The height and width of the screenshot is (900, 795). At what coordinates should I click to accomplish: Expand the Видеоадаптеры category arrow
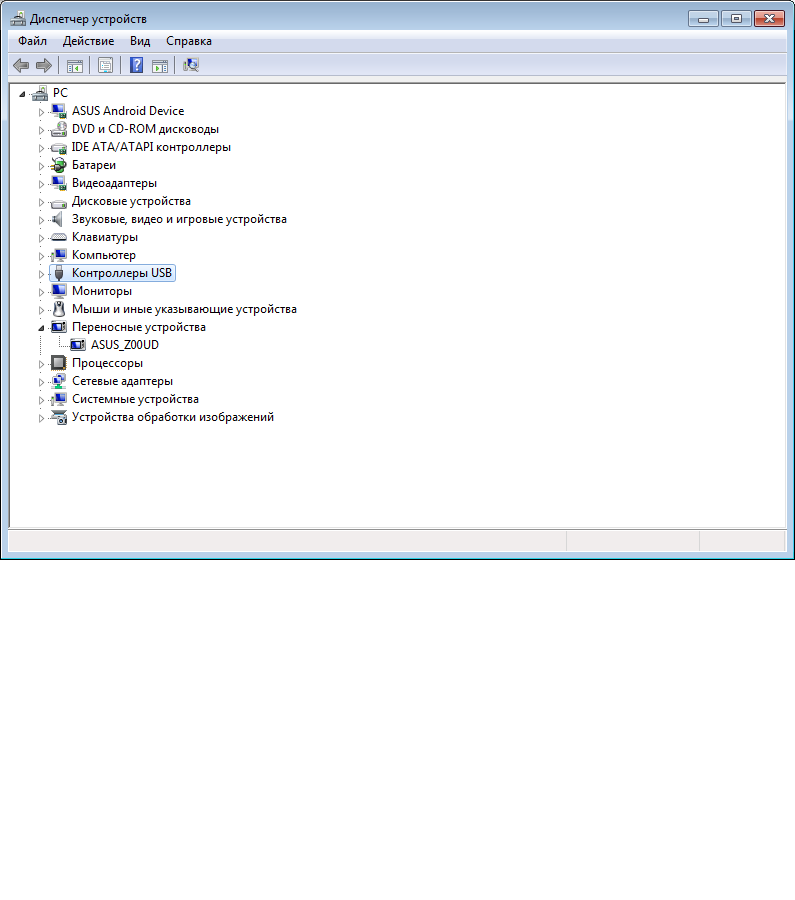pyautogui.click(x=42, y=183)
